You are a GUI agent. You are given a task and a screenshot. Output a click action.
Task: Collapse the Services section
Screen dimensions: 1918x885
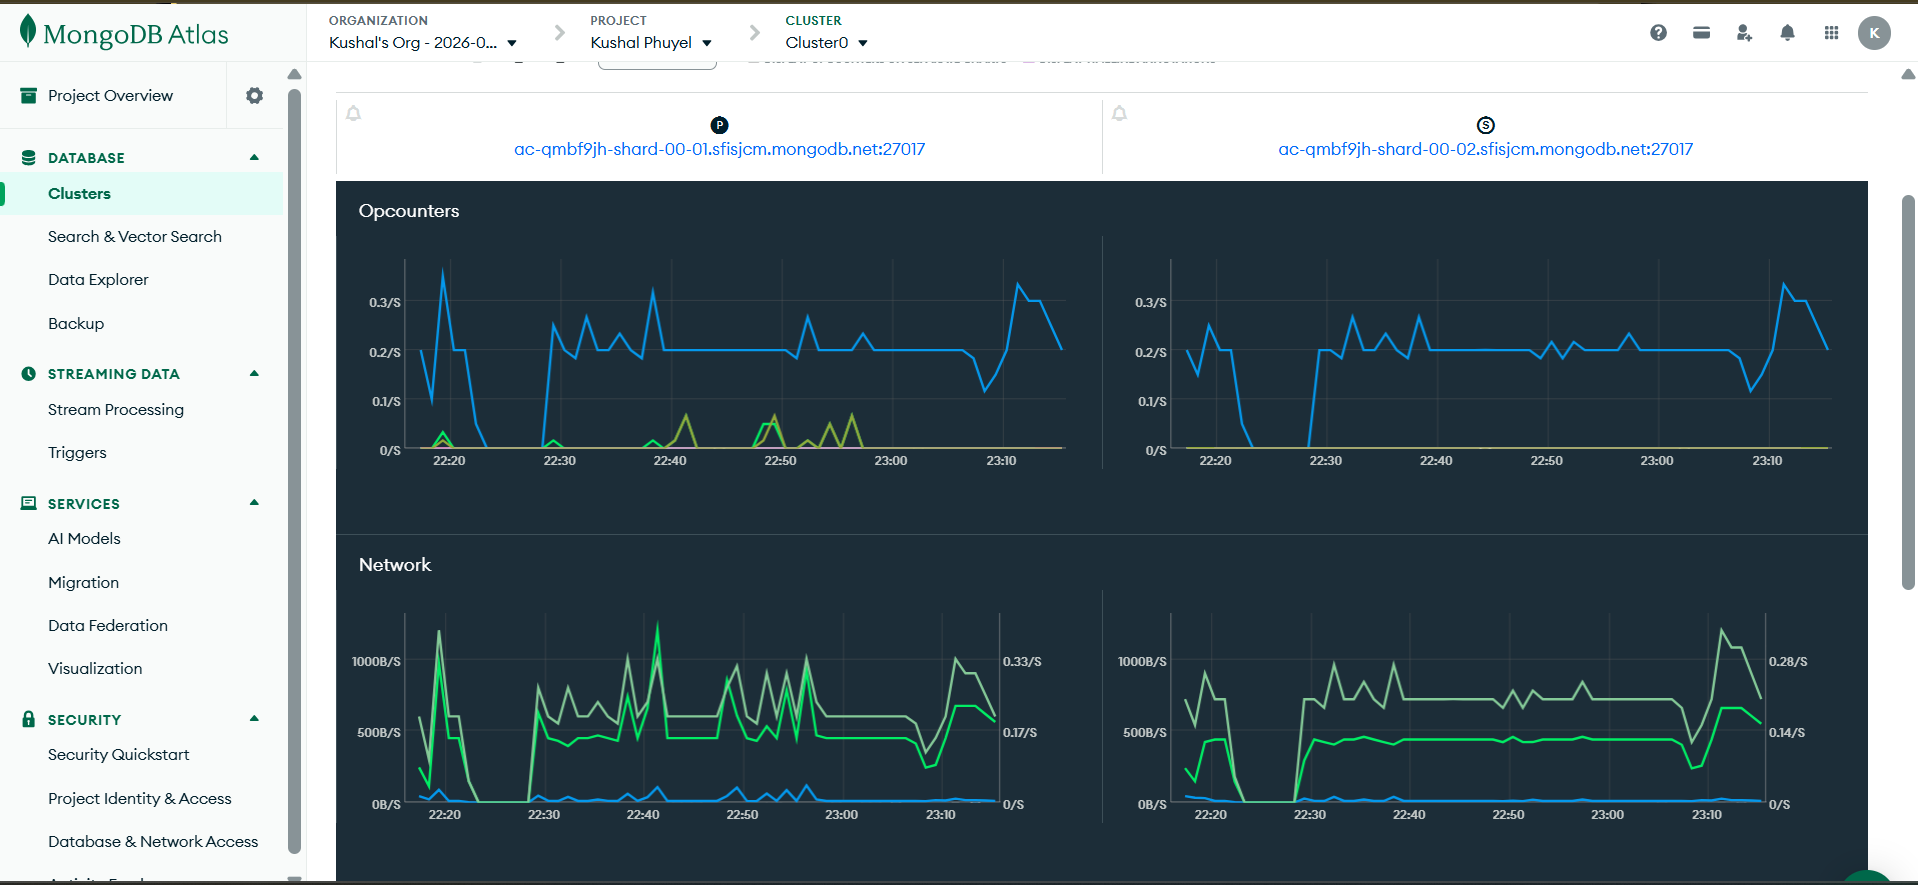click(x=254, y=502)
